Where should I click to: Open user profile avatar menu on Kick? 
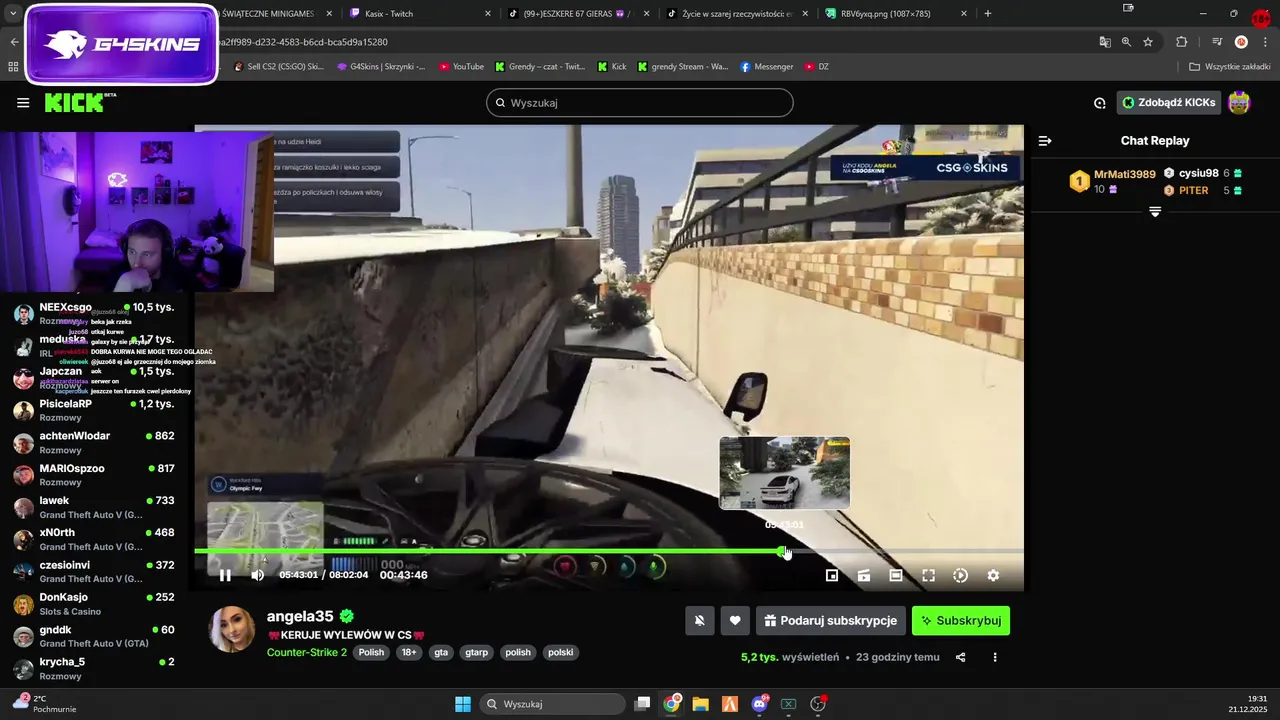click(x=1239, y=102)
